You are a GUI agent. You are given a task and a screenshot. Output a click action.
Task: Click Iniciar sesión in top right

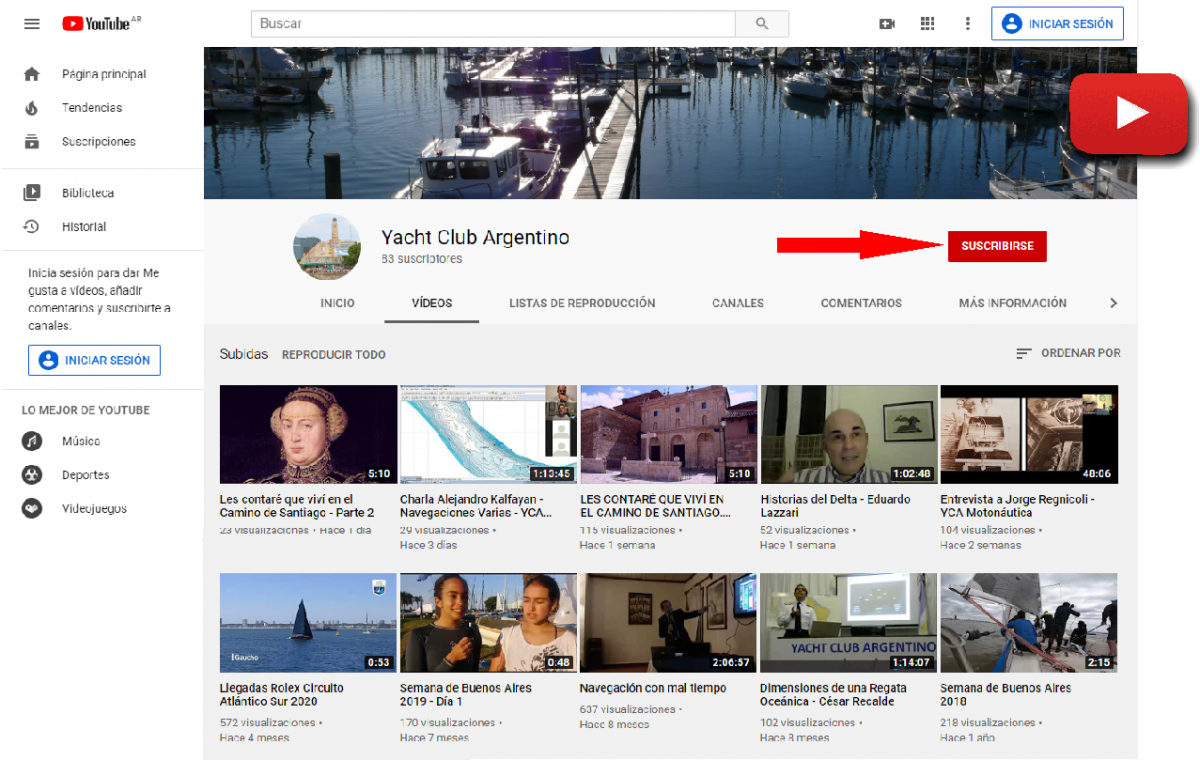pos(1057,24)
